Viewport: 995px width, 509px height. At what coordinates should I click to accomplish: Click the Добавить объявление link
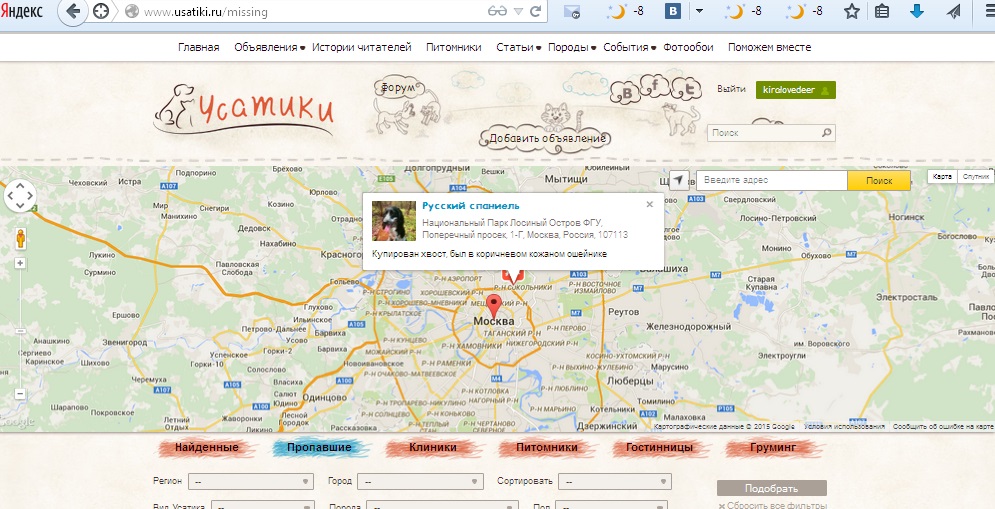click(x=547, y=137)
